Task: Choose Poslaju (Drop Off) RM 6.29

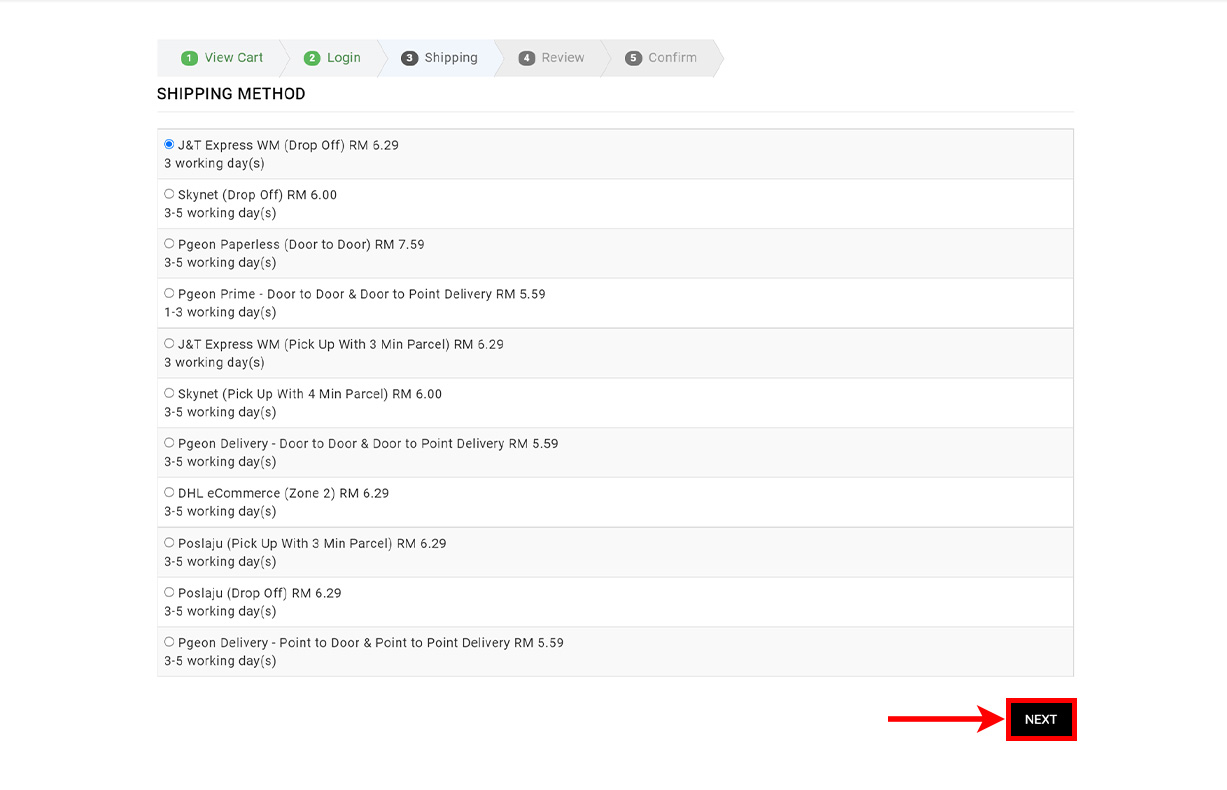Action: pos(169,593)
